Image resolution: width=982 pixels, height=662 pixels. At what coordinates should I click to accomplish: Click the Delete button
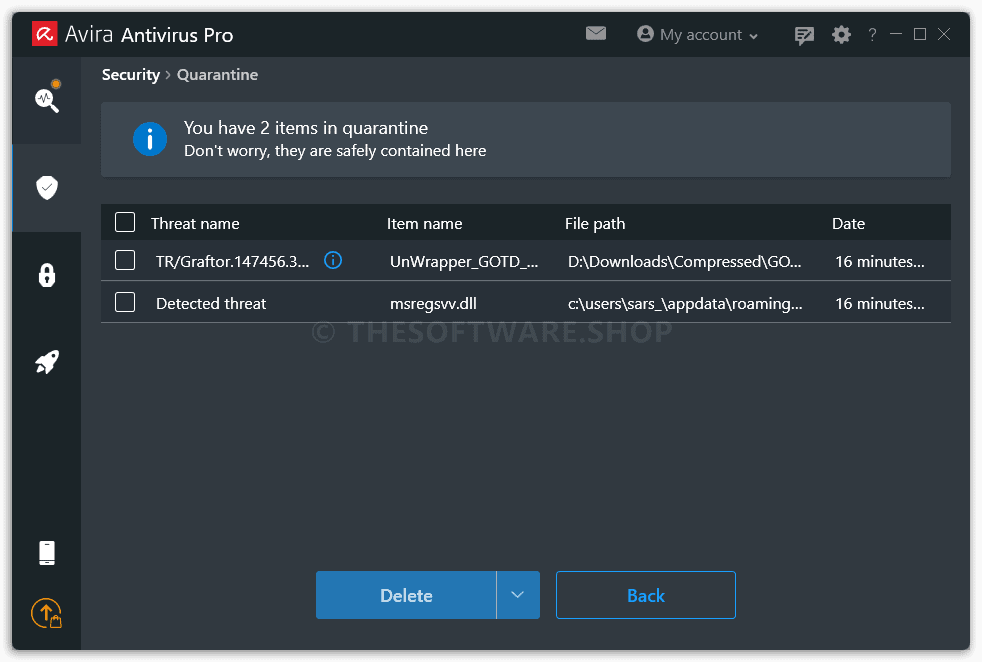406,595
